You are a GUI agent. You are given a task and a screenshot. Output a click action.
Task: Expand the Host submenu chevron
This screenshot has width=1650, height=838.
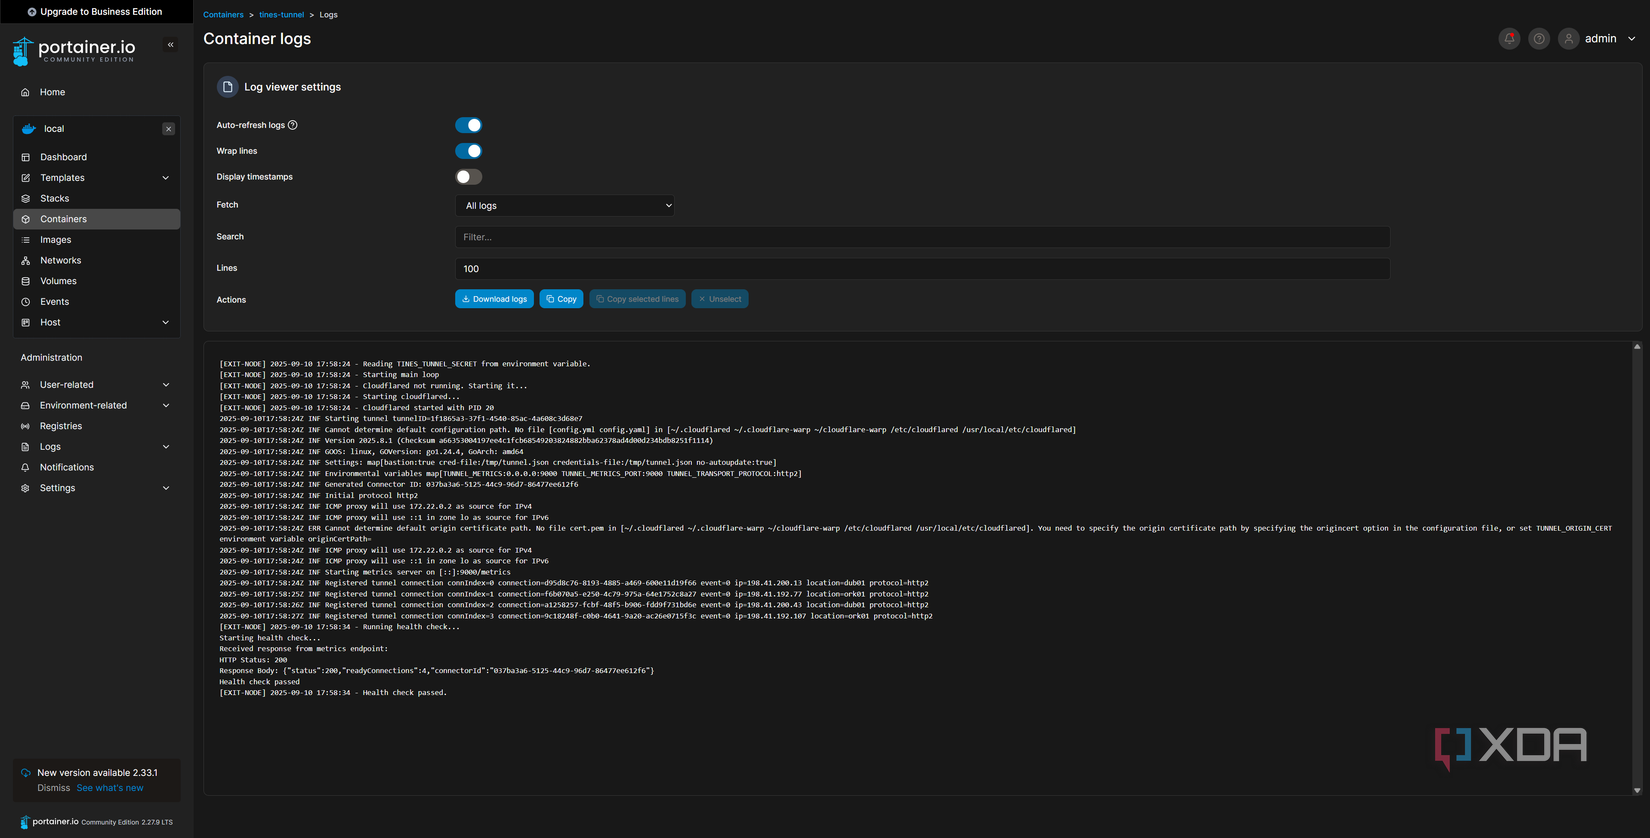(x=166, y=322)
